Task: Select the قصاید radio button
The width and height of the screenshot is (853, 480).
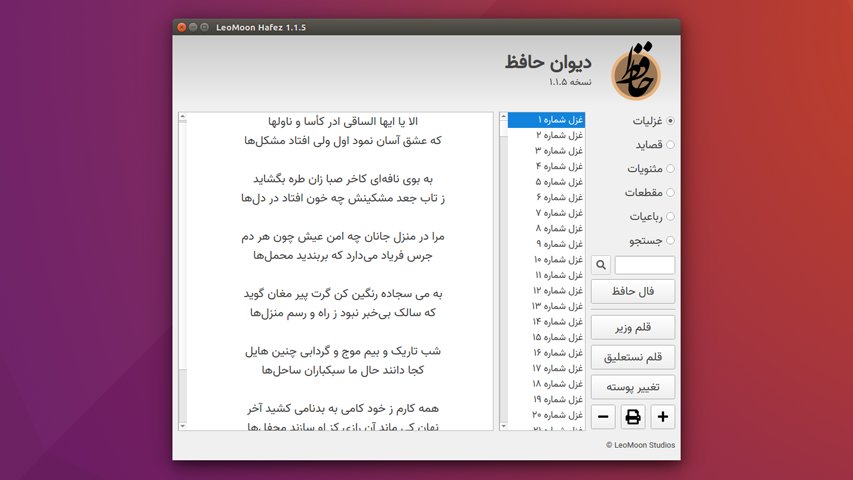Action: 670,145
